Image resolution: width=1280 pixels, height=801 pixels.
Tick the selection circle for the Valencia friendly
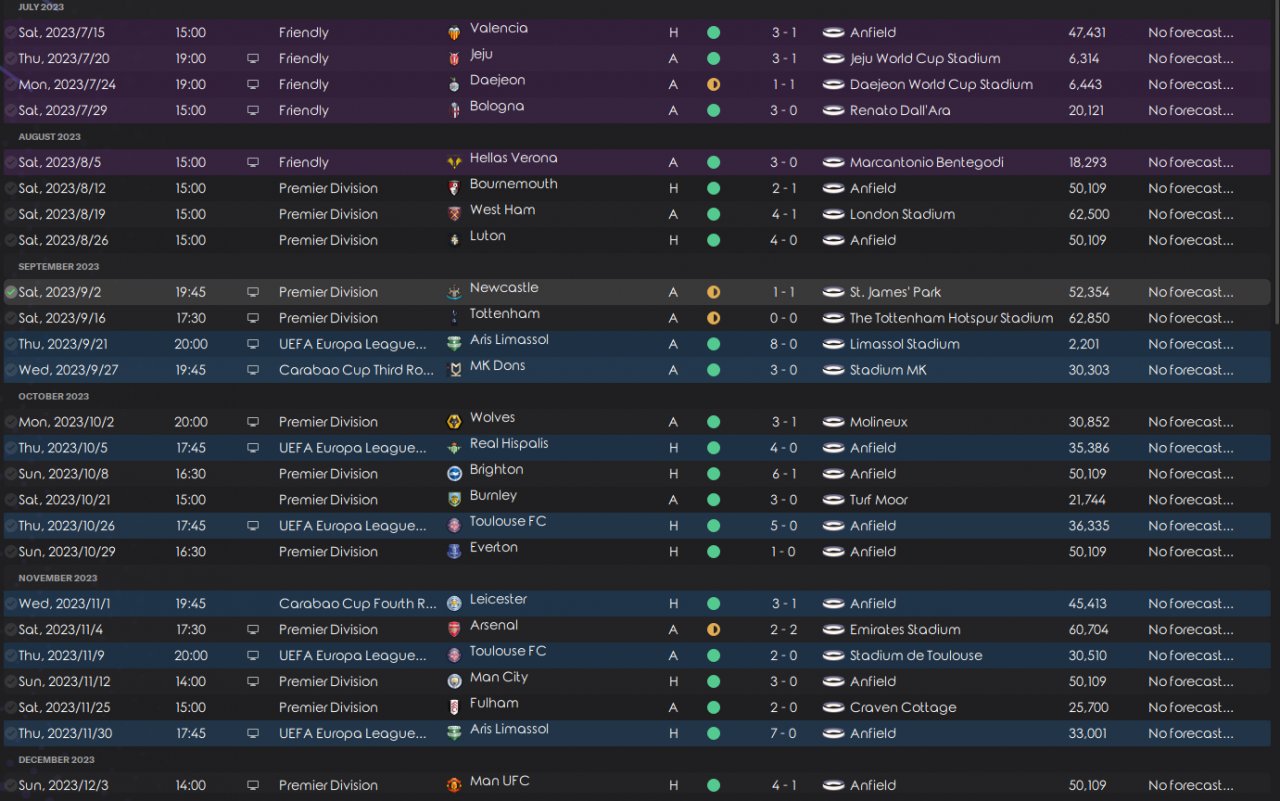click(x=10, y=33)
